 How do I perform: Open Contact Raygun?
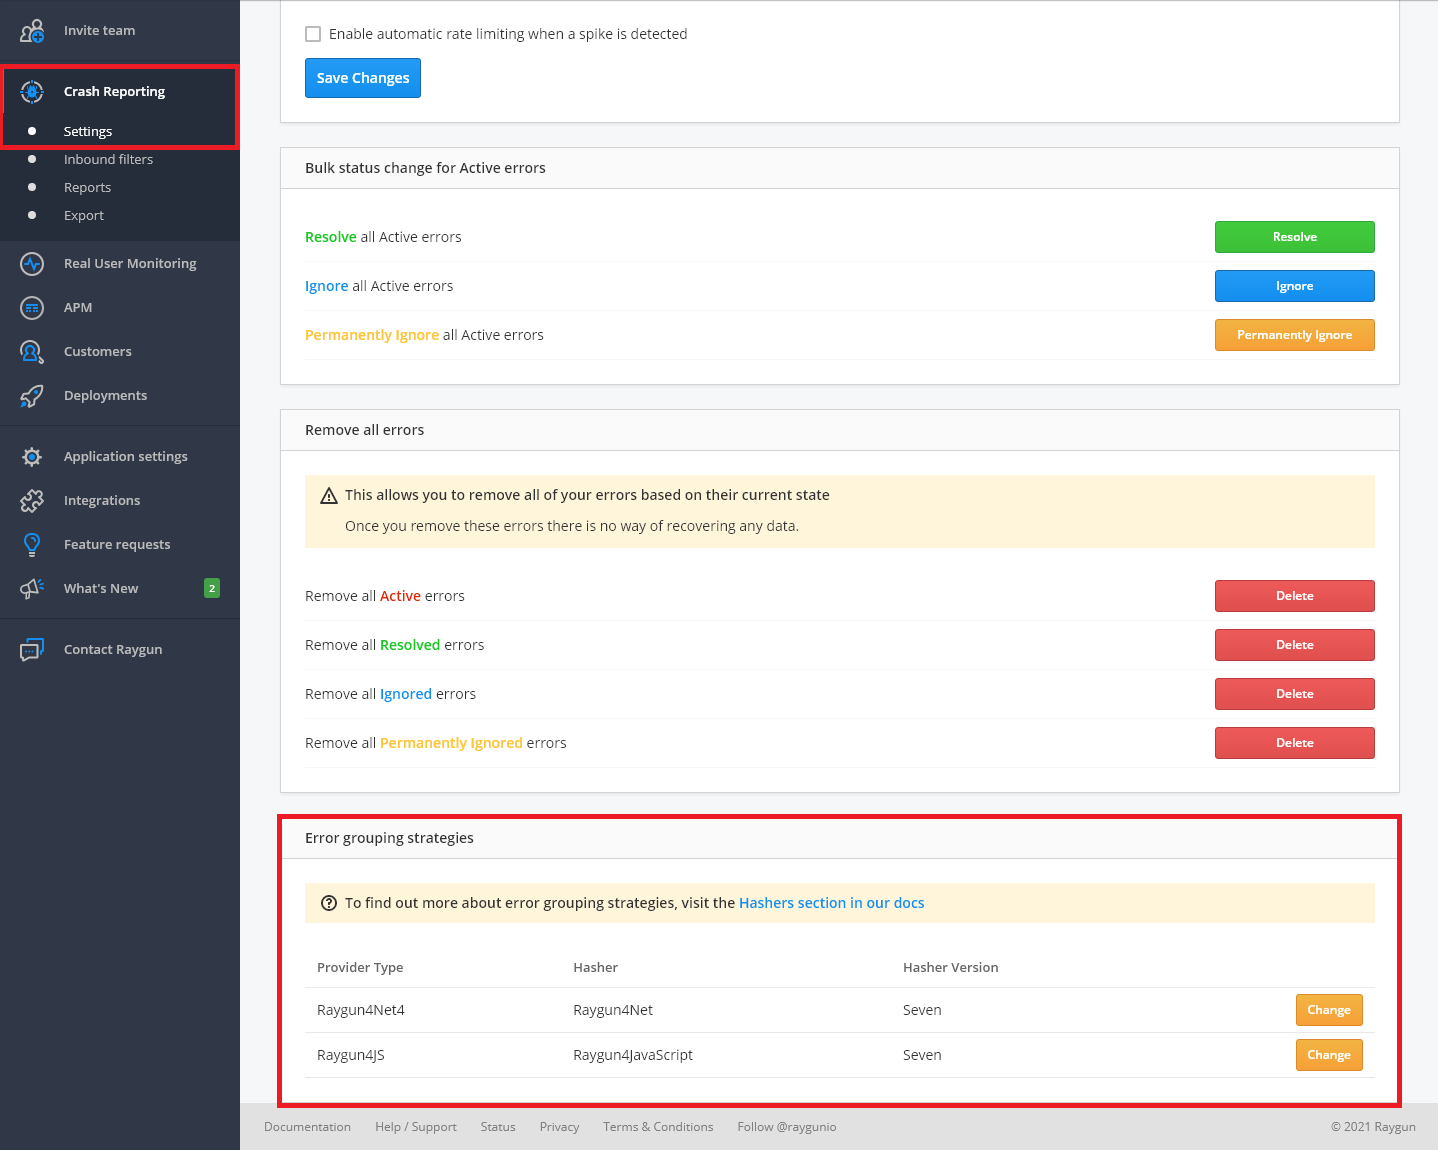(113, 650)
